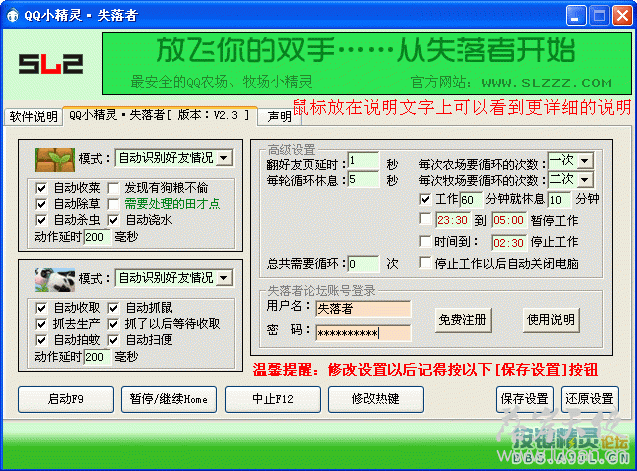The height and width of the screenshot is (471, 637).
Task: Click the 失落者论坛账号登录 group label
Action: (x=321, y=291)
